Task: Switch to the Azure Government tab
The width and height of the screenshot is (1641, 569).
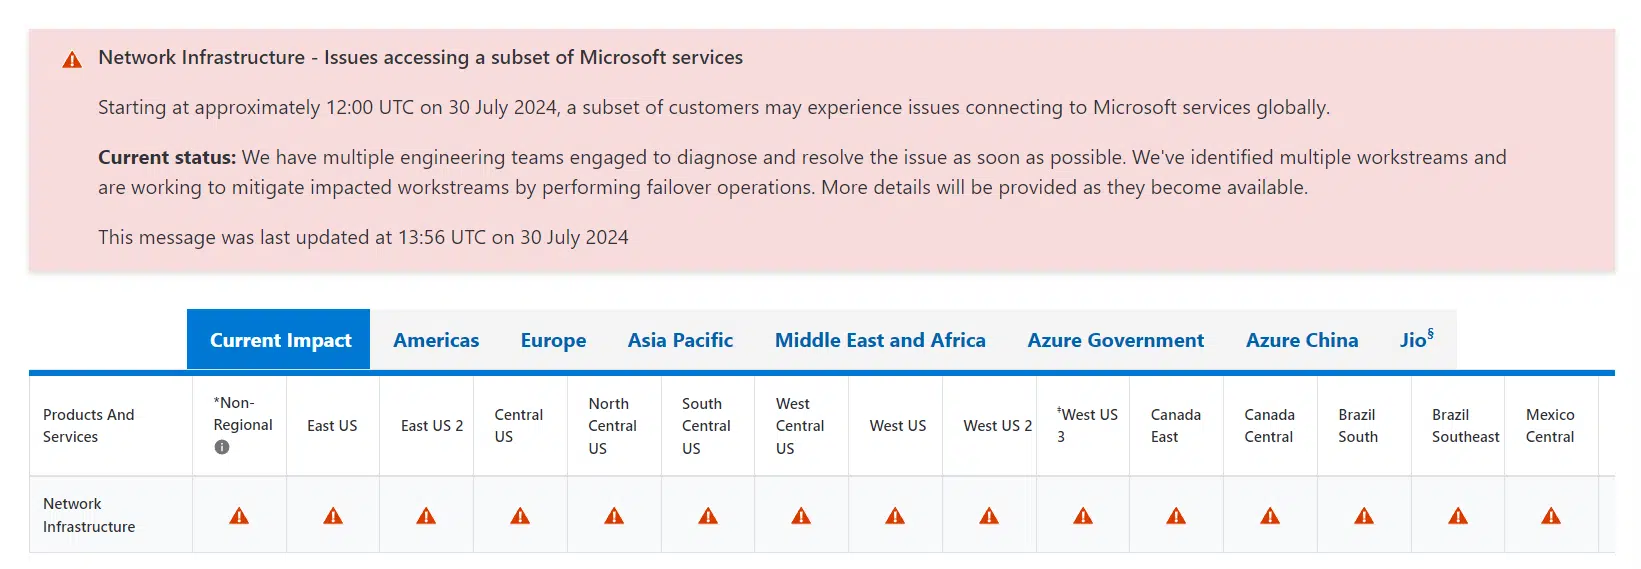Action: [x=1116, y=340]
